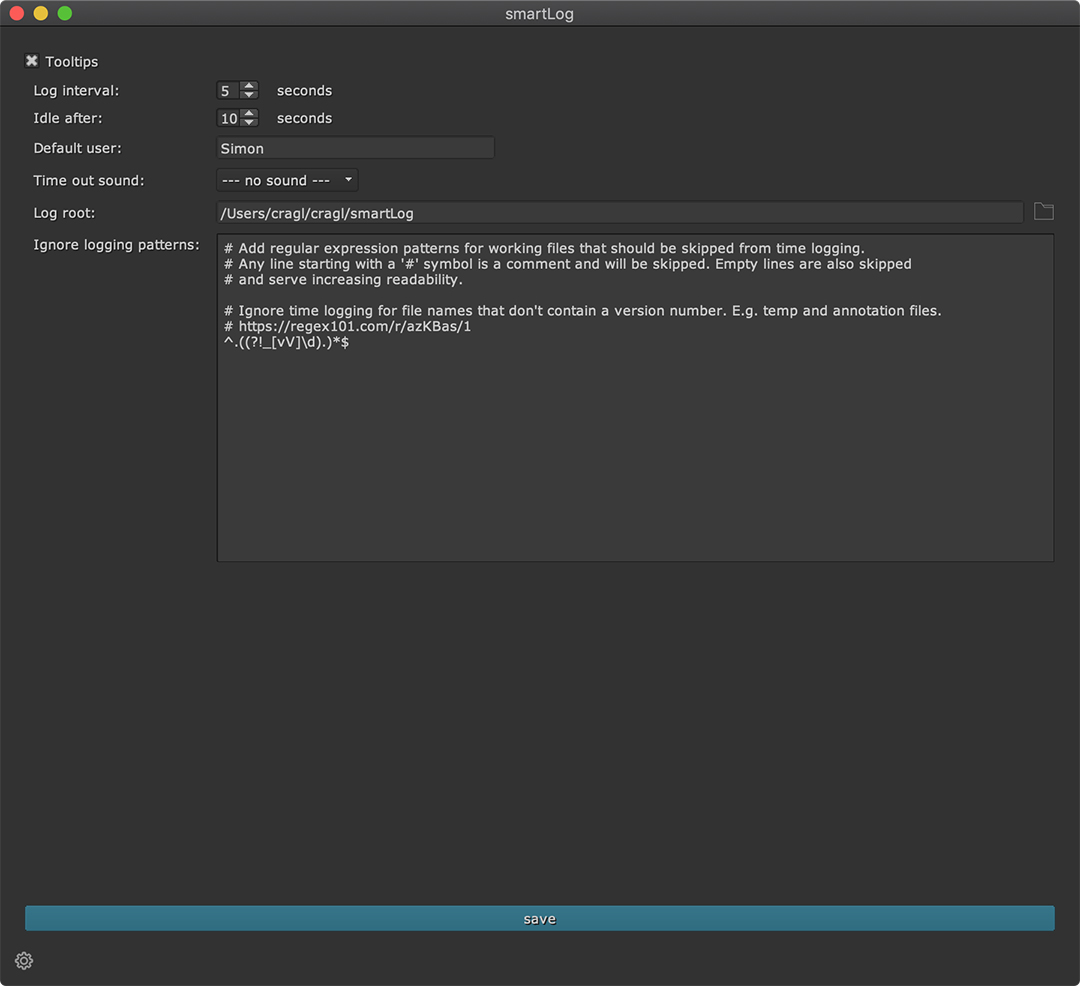1080x986 pixels.
Task: Decrease the Idle after value
Action: coord(249,123)
